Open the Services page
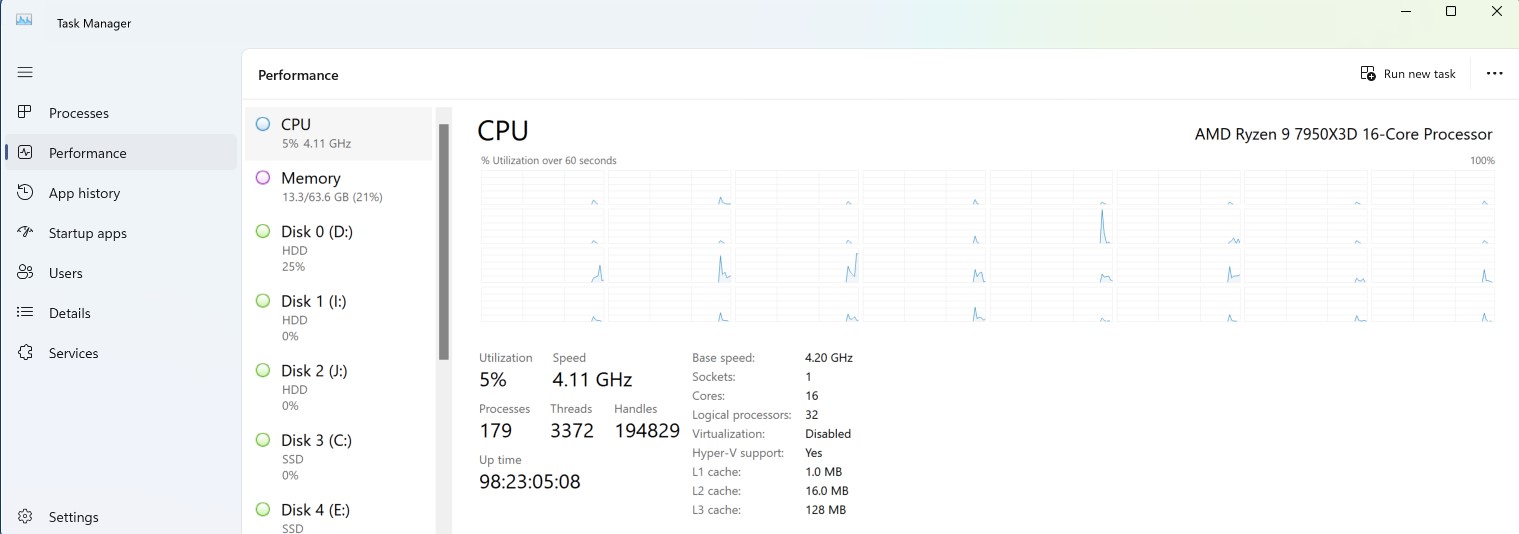The width and height of the screenshot is (1519, 534). [121, 353]
